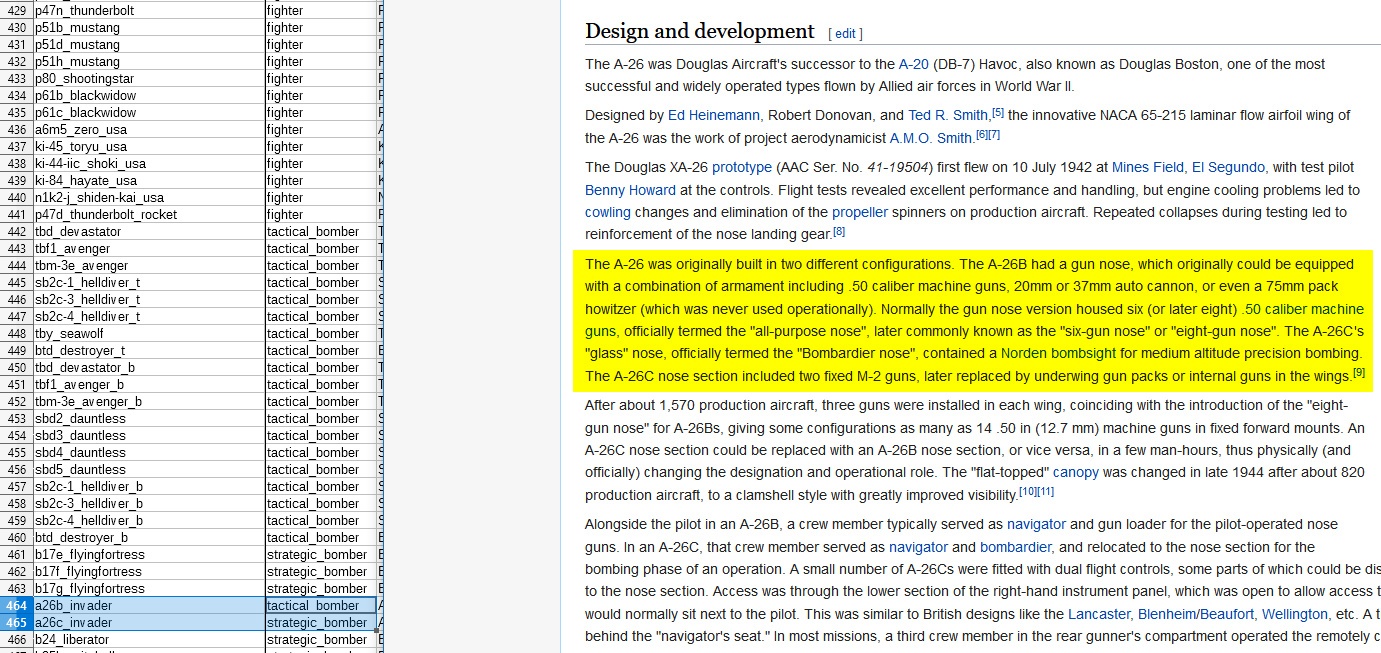This screenshot has width=1381, height=653.
Task: Select row header 464
Action: (16, 606)
